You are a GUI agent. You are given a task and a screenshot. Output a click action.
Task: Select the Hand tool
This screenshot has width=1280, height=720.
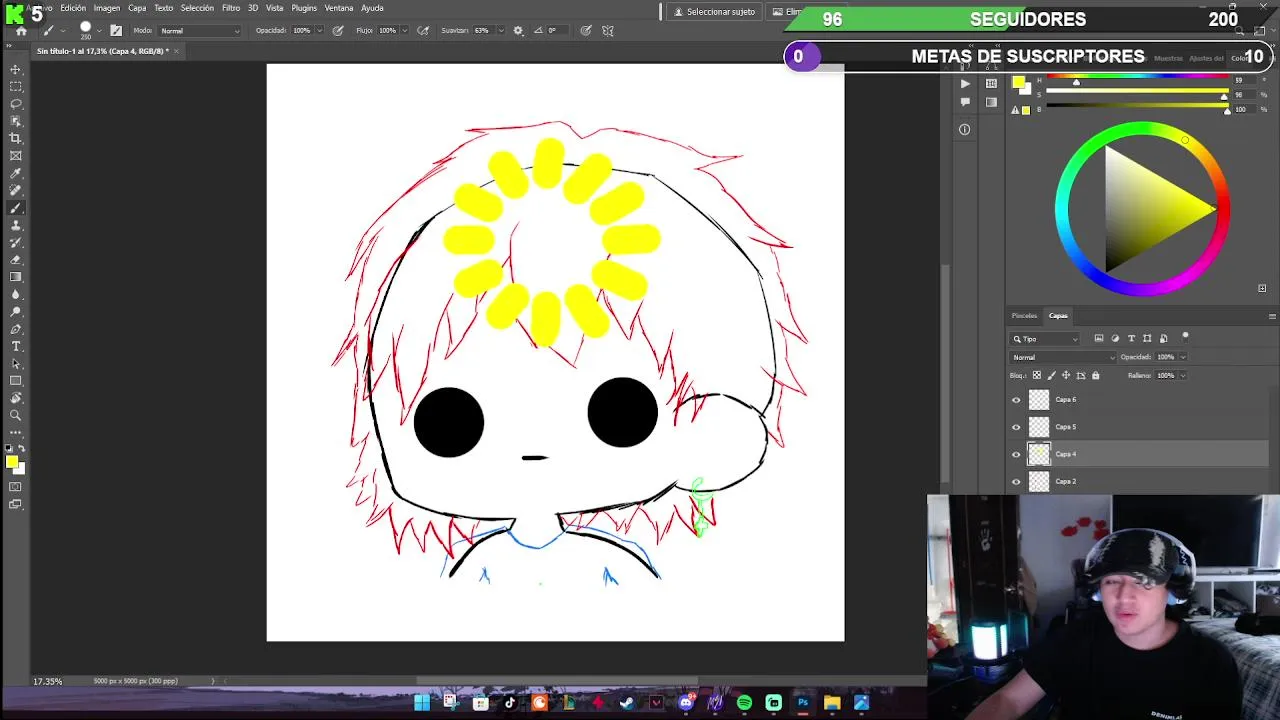coord(16,398)
